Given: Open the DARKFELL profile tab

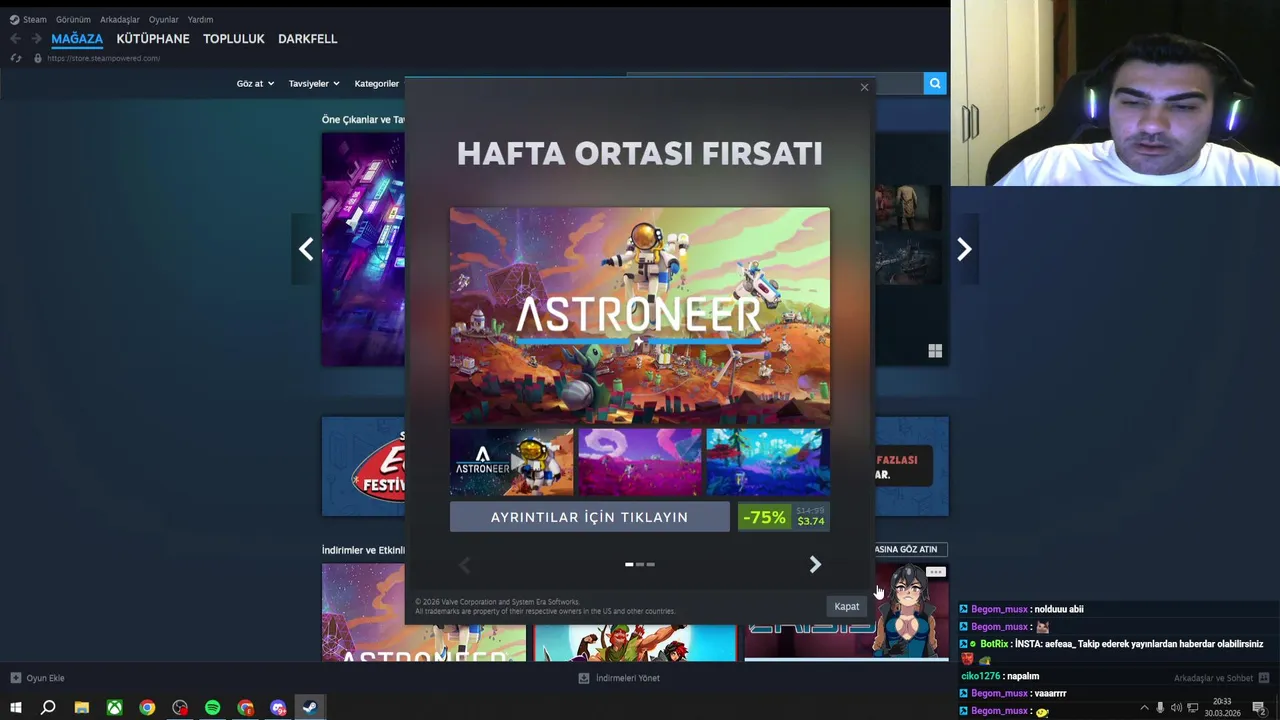Looking at the screenshot, I should point(308,39).
